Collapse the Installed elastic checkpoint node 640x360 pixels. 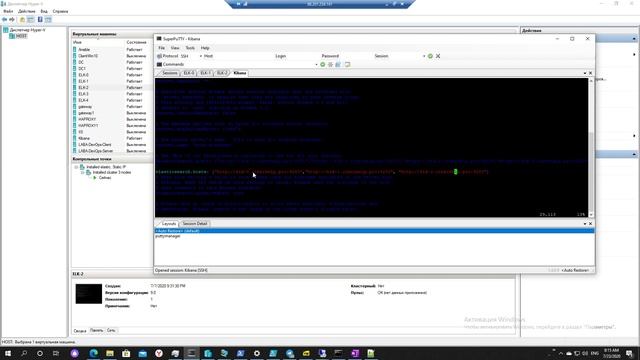click(x=76, y=167)
